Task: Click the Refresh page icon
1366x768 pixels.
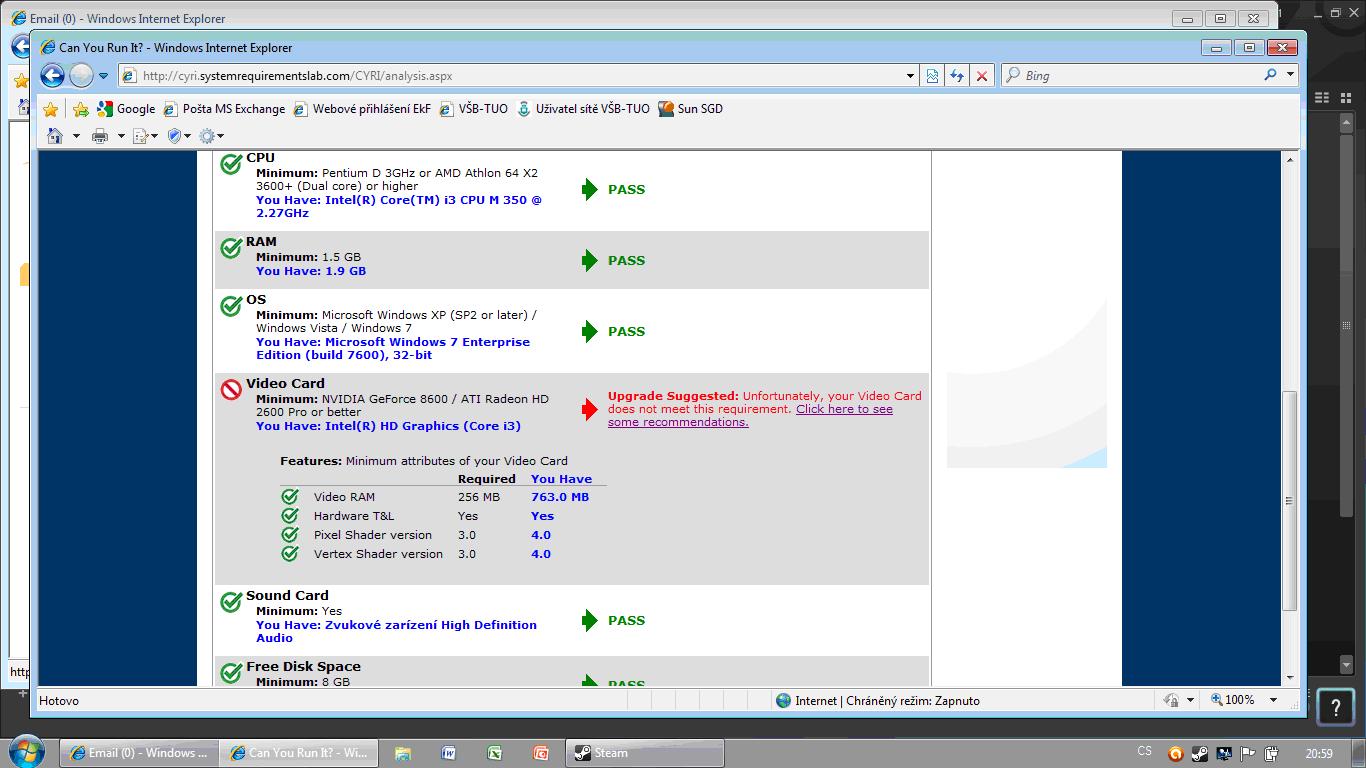Action: tap(957, 76)
